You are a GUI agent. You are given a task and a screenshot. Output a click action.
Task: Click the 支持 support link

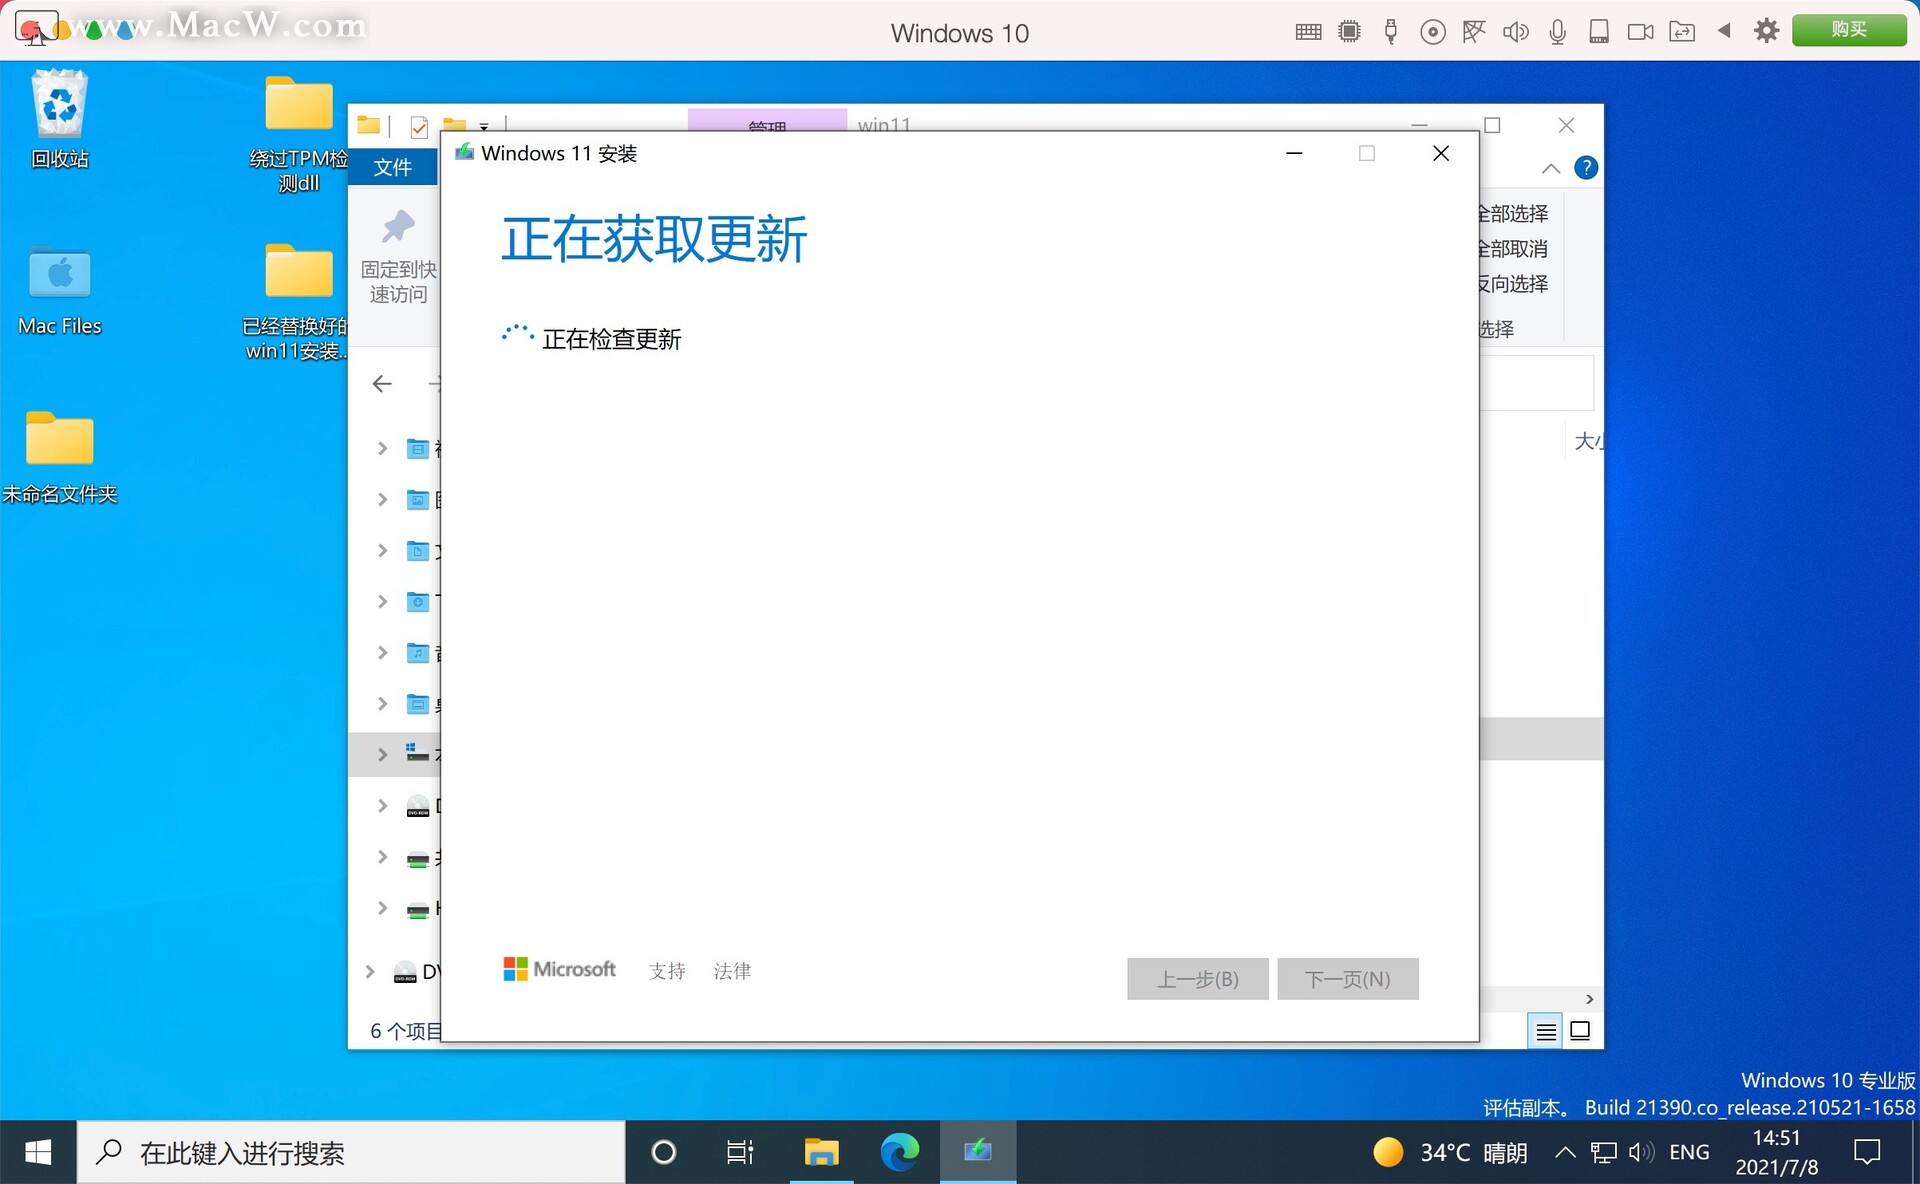point(667,971)
